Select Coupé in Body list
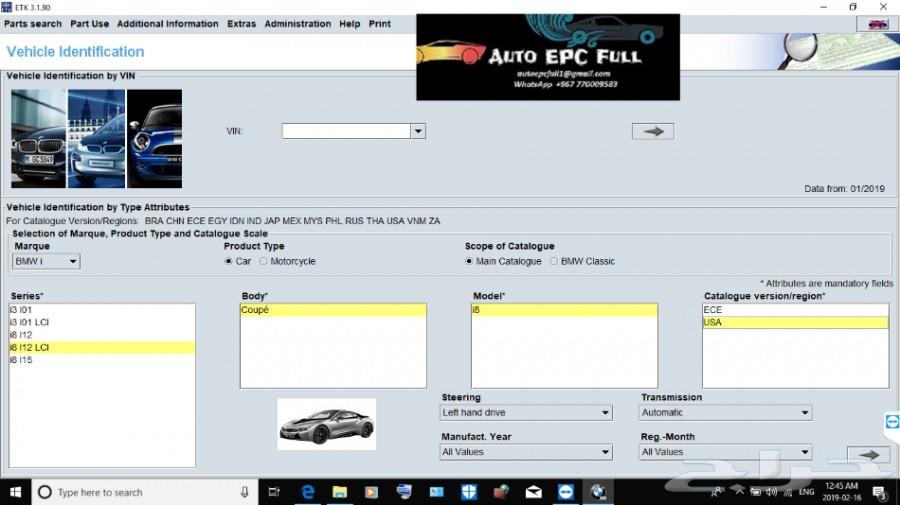This screenshot has width=900, height=505. [333, 310]
